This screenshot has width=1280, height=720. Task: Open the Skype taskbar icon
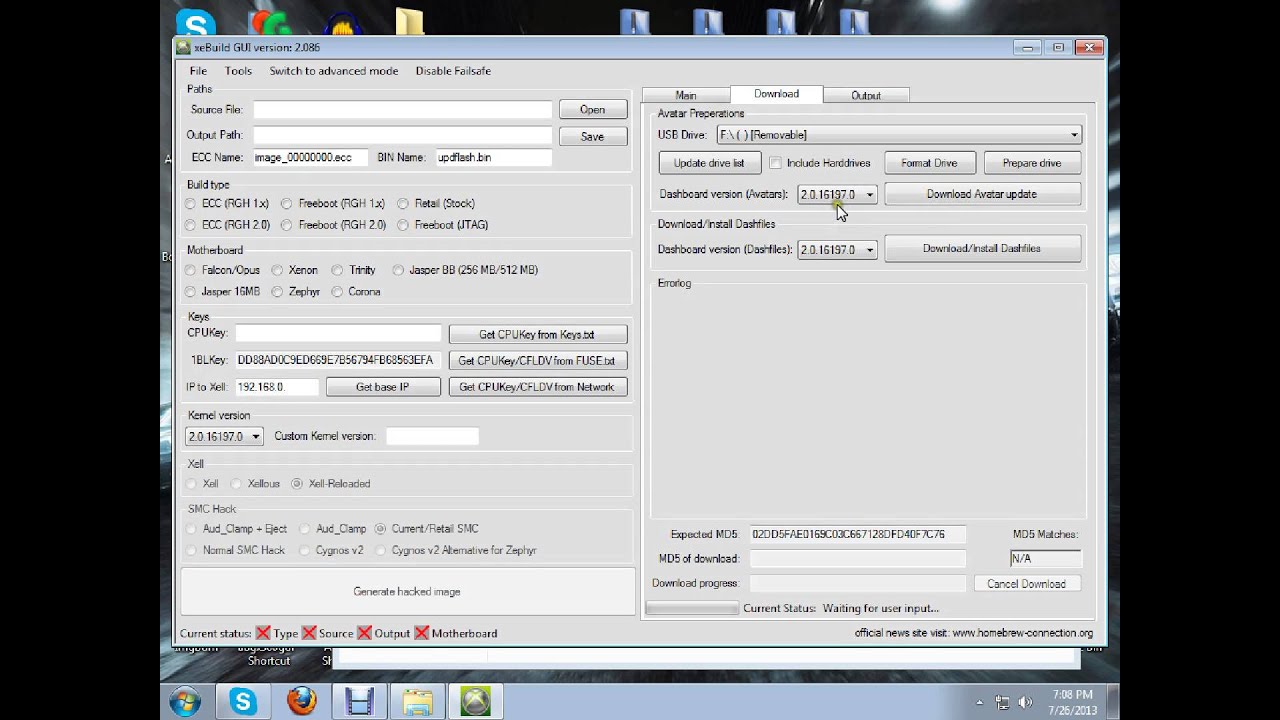[x=243, y=702]
